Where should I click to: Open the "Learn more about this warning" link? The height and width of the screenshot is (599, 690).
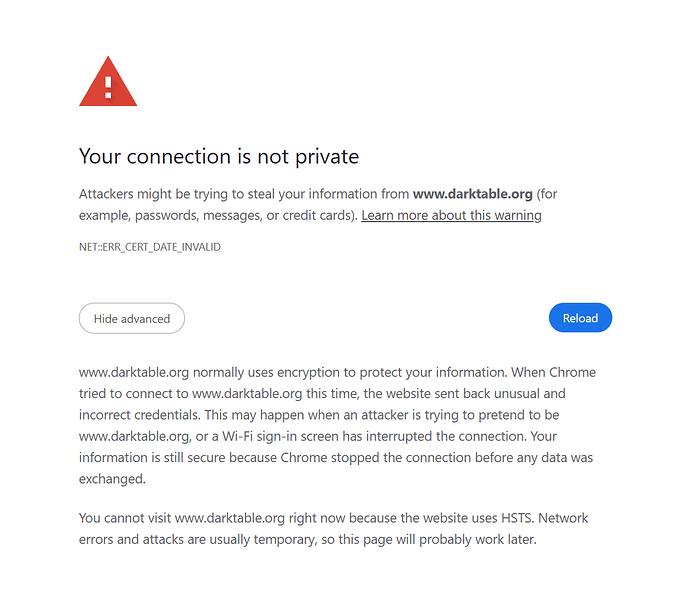(x=451, y=216)
